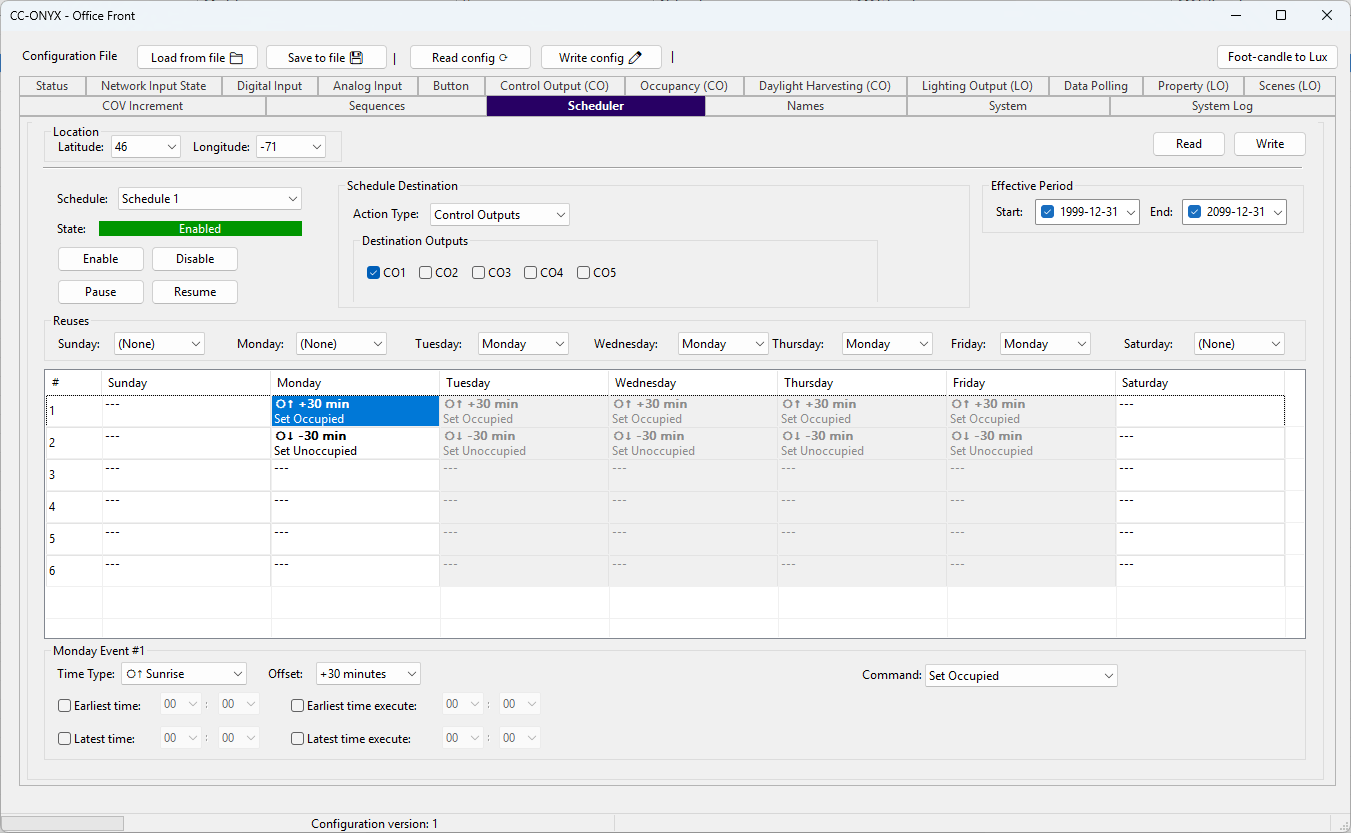Open the Names tab

805,106
